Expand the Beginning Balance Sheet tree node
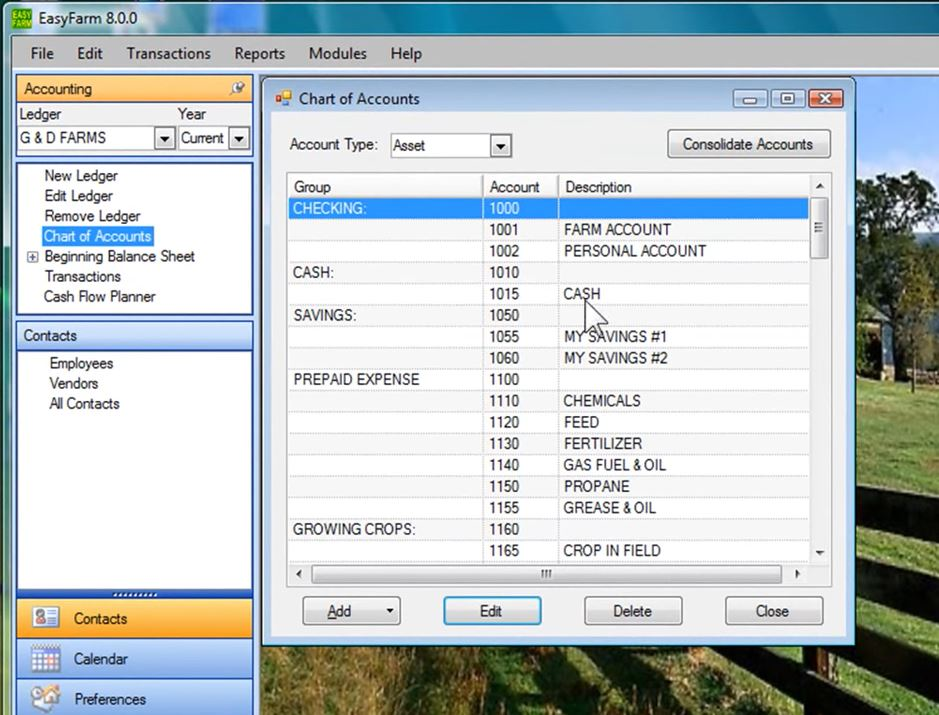 (32, 257)
